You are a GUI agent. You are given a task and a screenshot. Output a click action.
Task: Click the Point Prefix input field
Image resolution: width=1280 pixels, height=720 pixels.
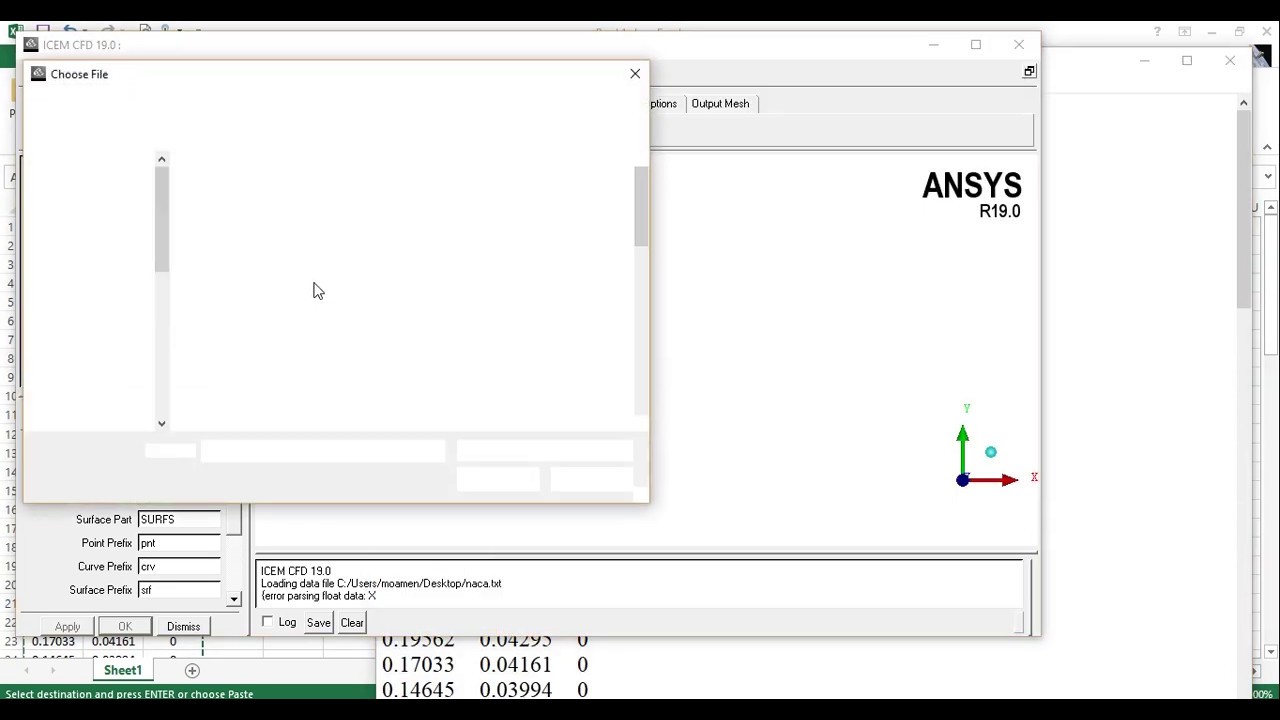(x=179, y=543)
